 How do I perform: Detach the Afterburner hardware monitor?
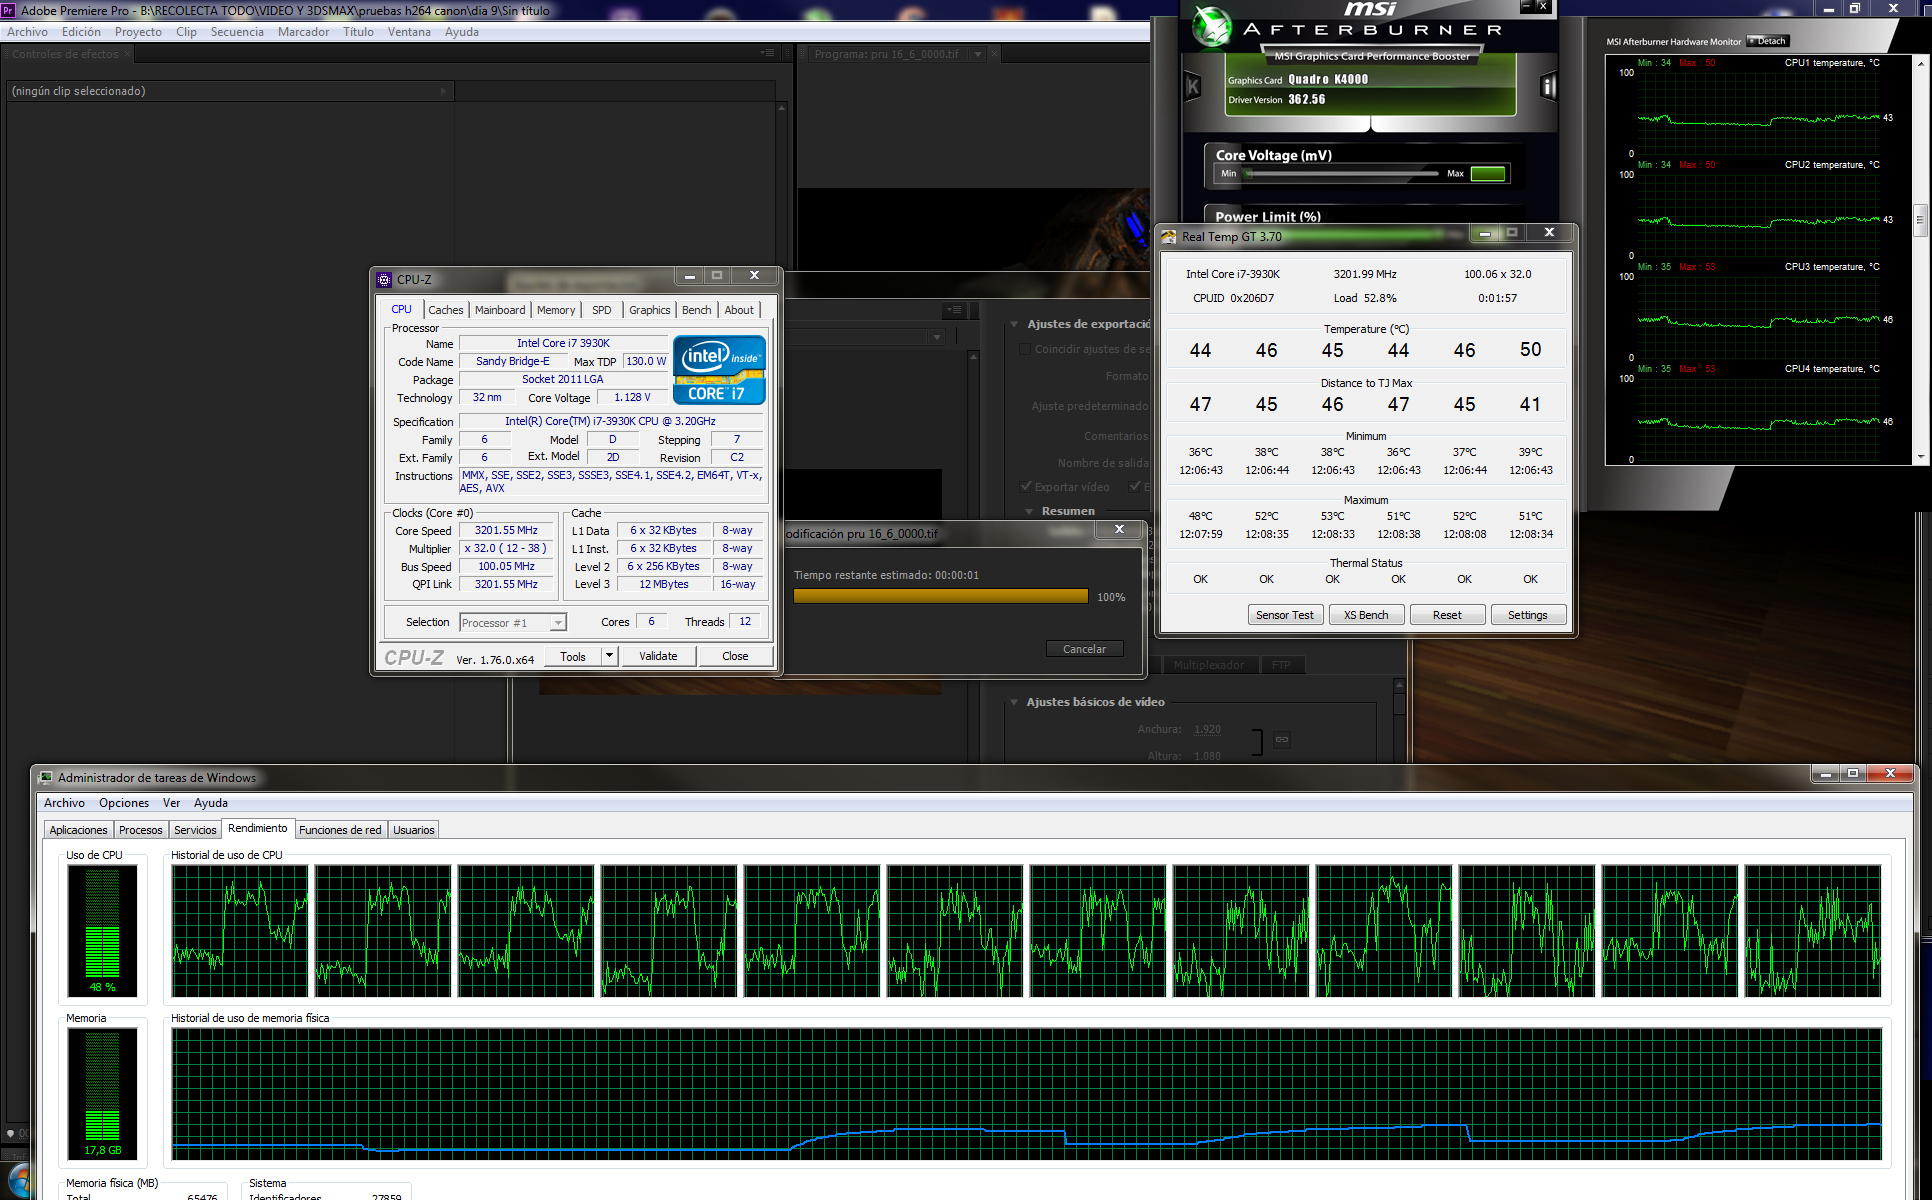pyautogui.click(x=1767, y=41)
